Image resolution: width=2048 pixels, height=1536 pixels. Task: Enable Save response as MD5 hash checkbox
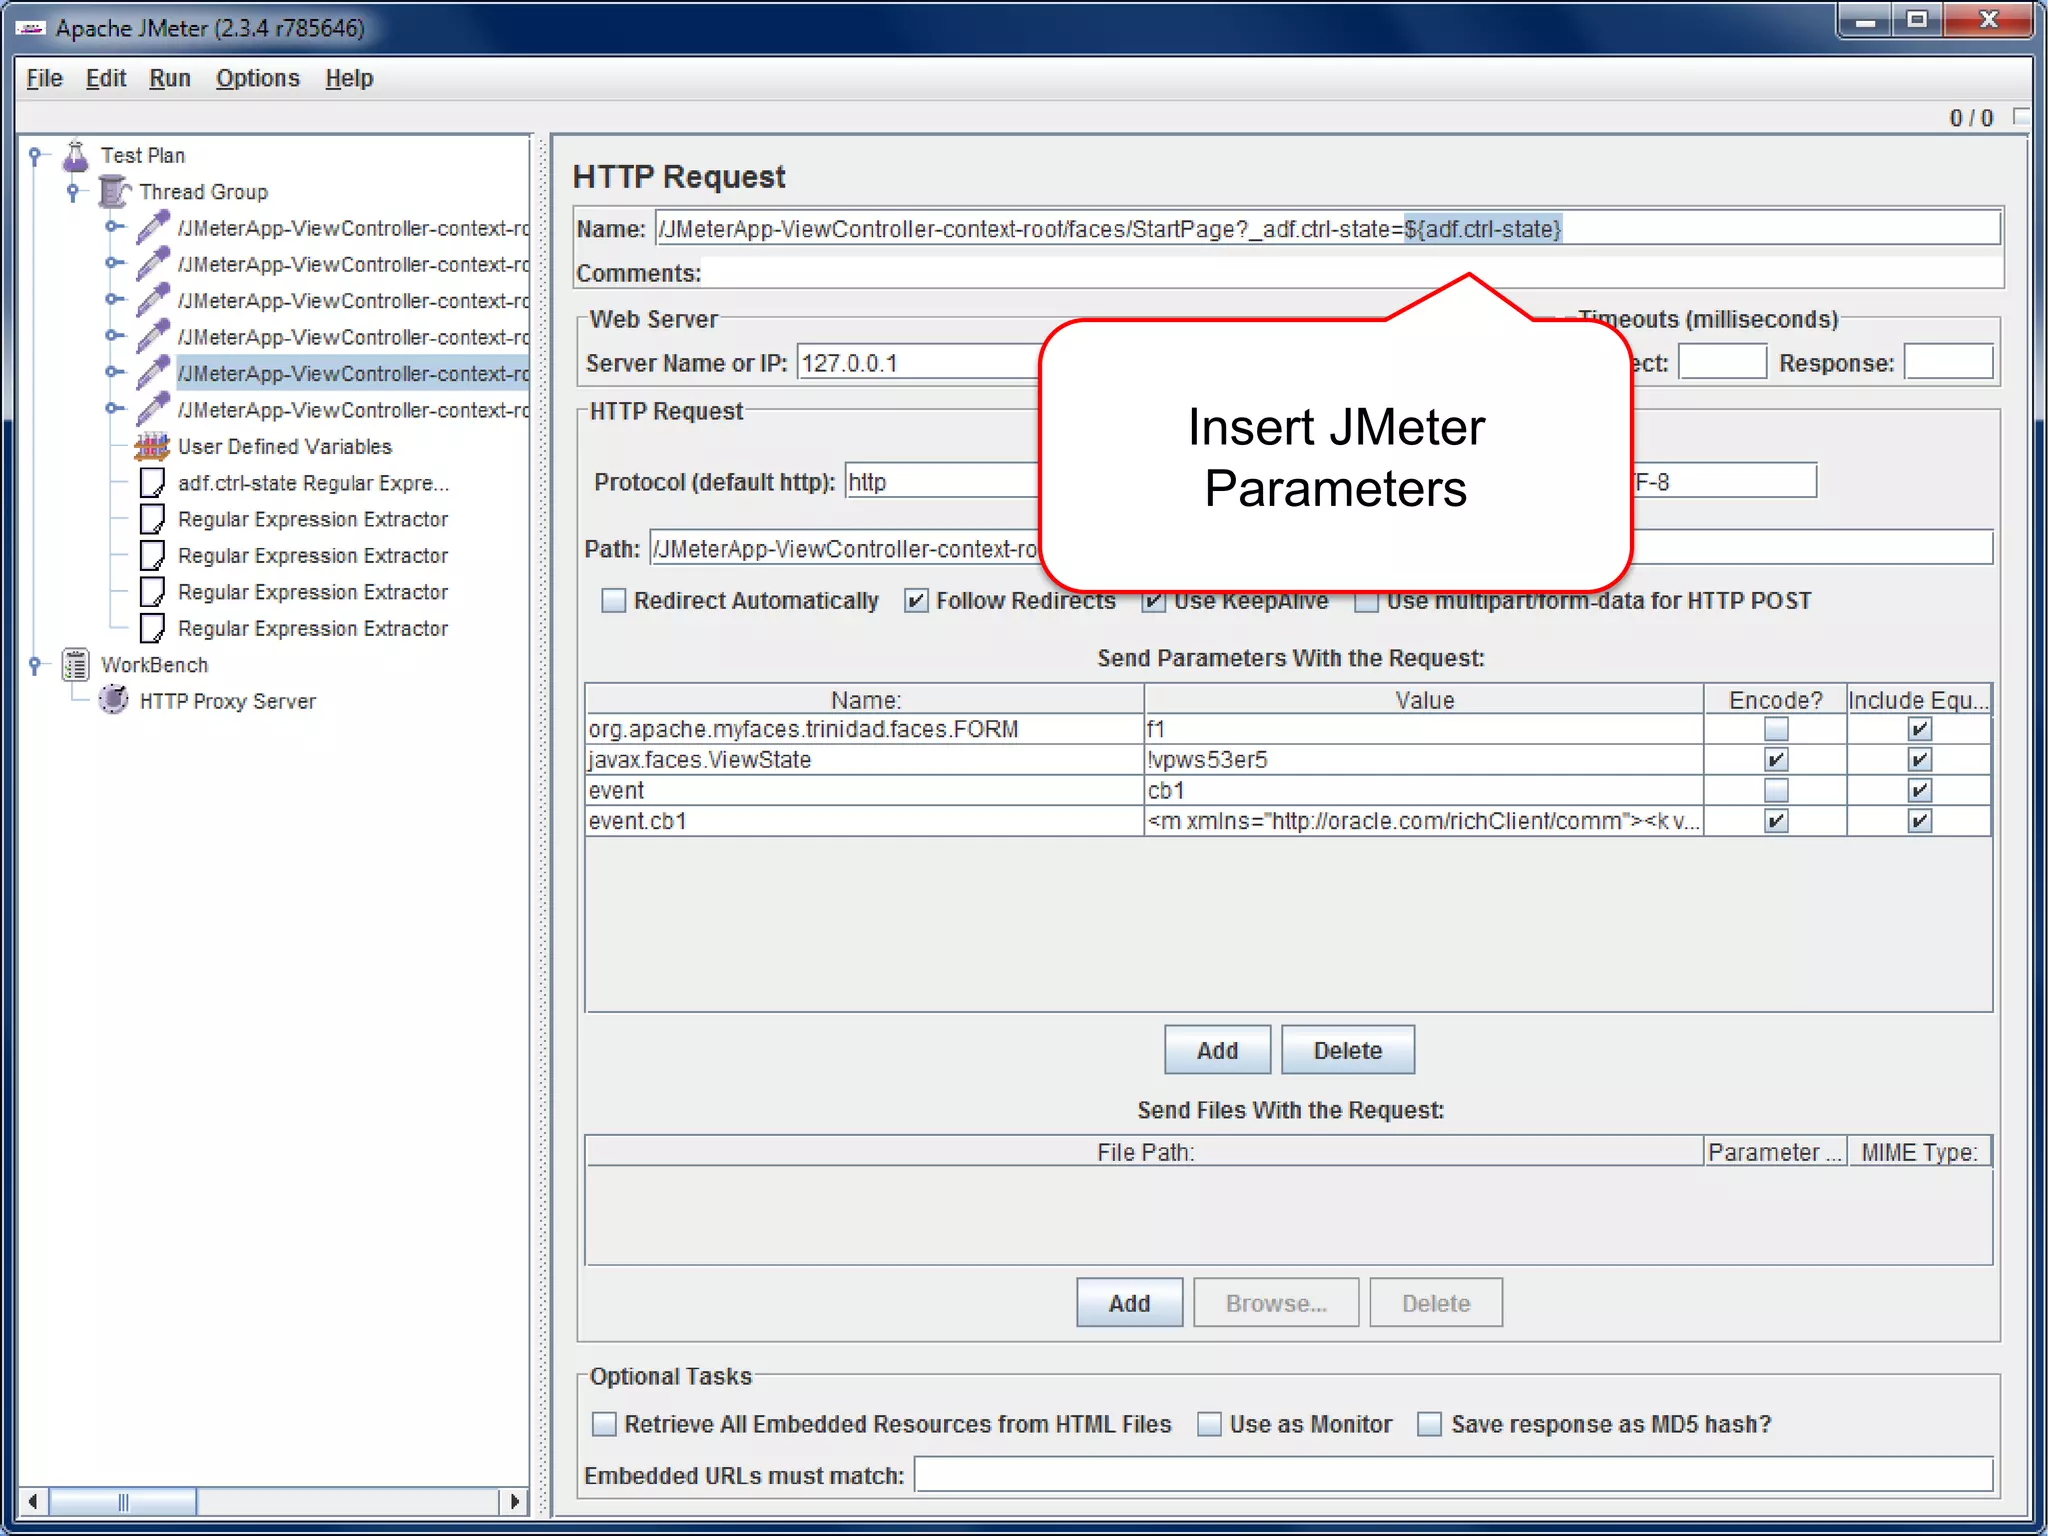1430,1424
